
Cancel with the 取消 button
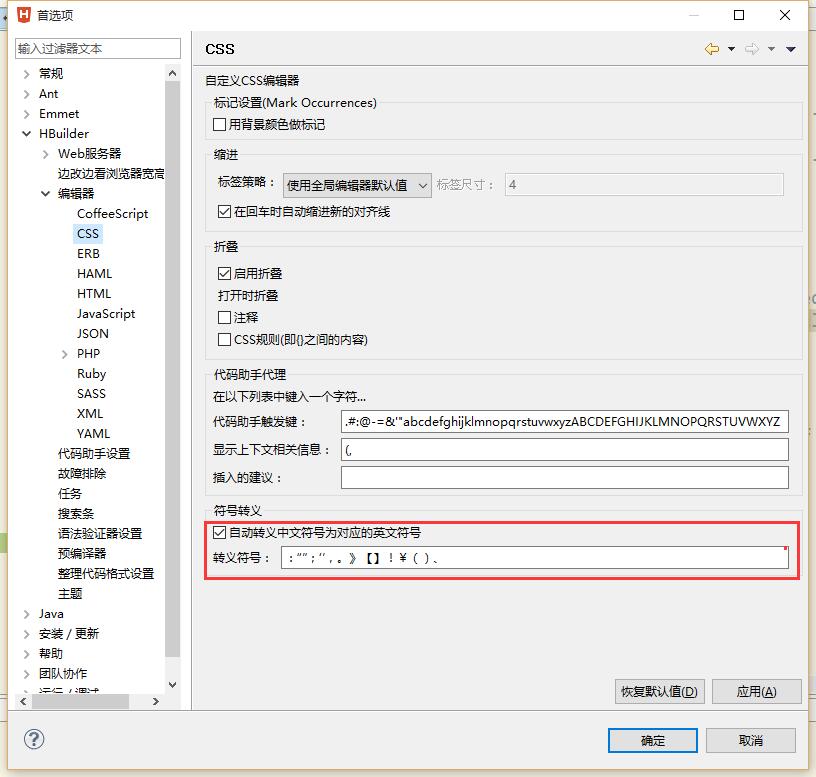click(x=750, y=740)
